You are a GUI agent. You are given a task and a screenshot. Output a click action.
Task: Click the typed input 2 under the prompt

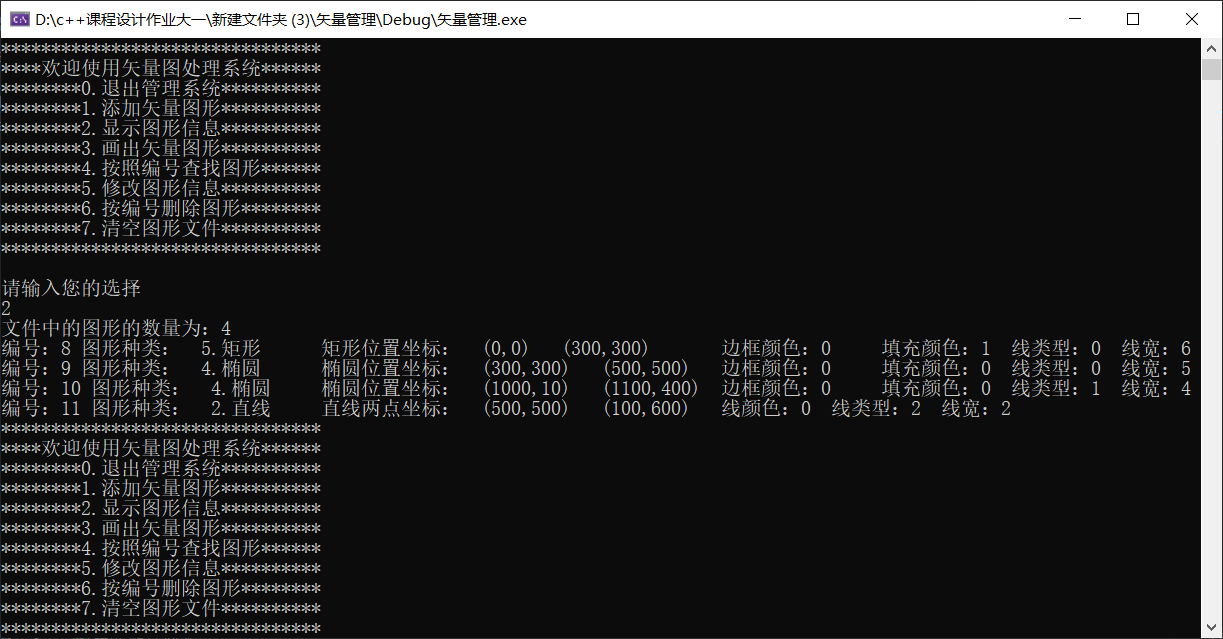coord(6,309)
